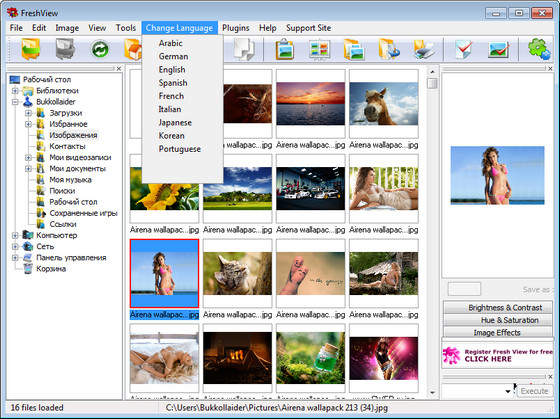Image resolution: width=560 pixels, height=419 pixels.
Task: Open the File menu
Action: (x=16, y=28)
